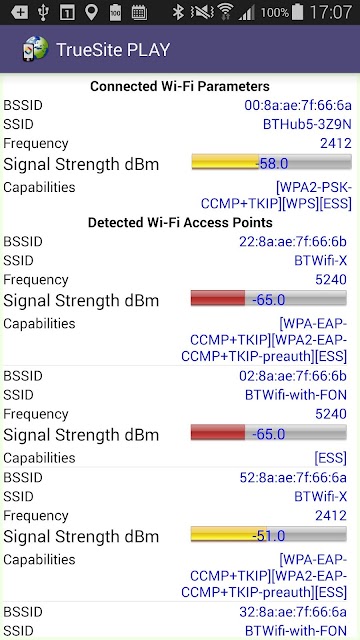Tap the TrueSite PLAY title text
This screenshot has height=640, width=360.
coord(113,50)
